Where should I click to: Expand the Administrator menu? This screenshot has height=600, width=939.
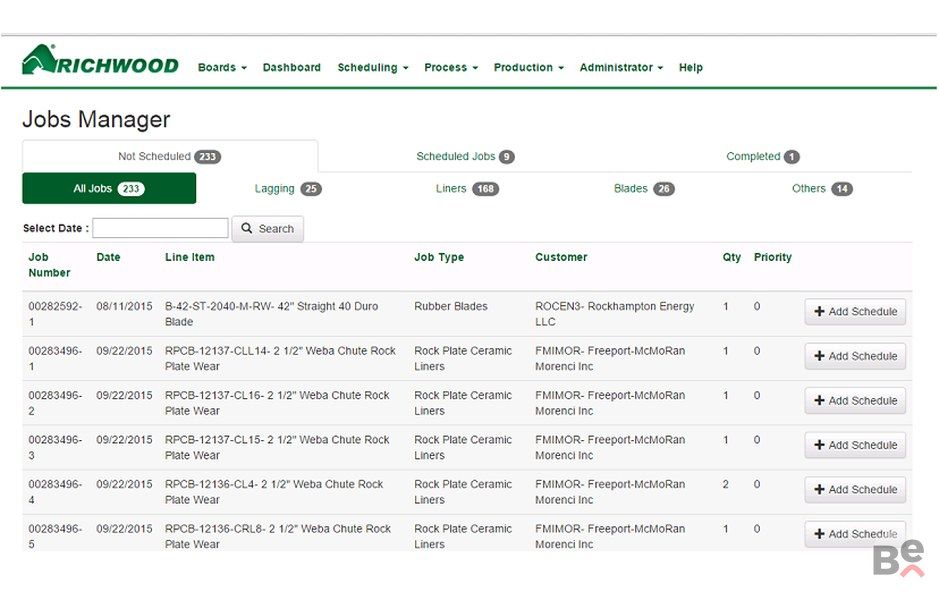click(x=621, y=68)
